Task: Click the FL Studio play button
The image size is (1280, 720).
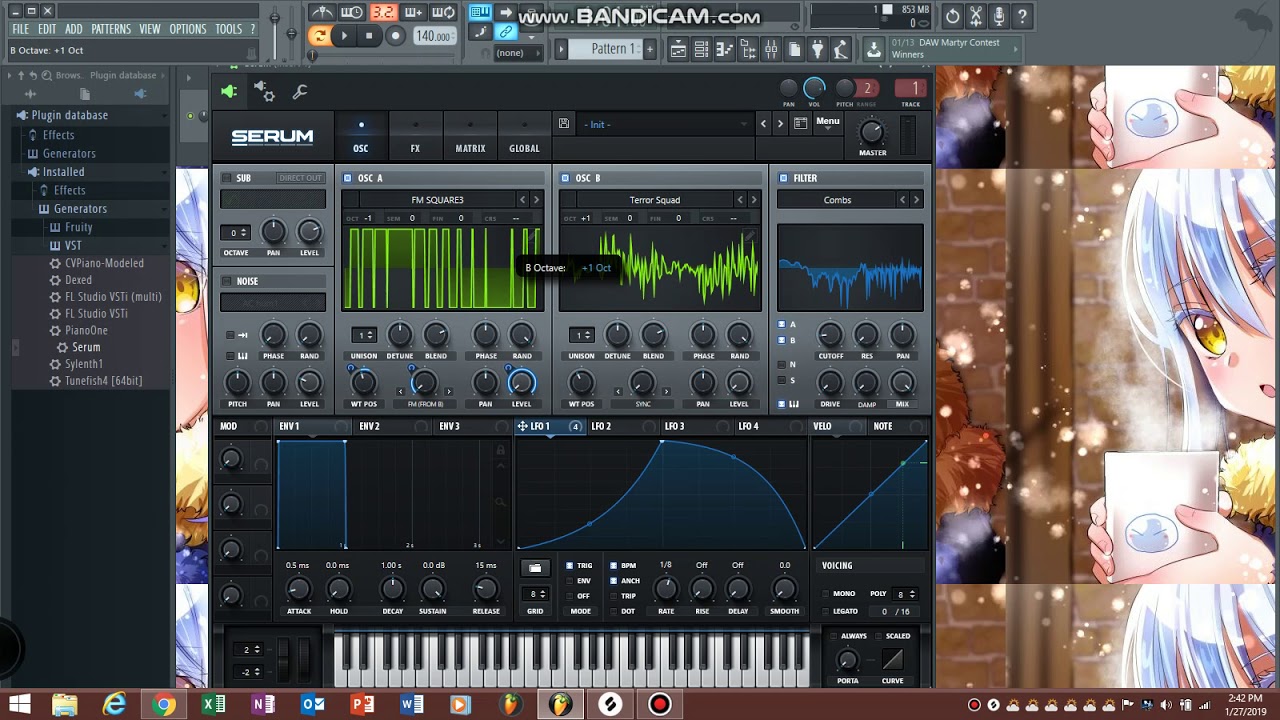Action: [x=344, y=36]
